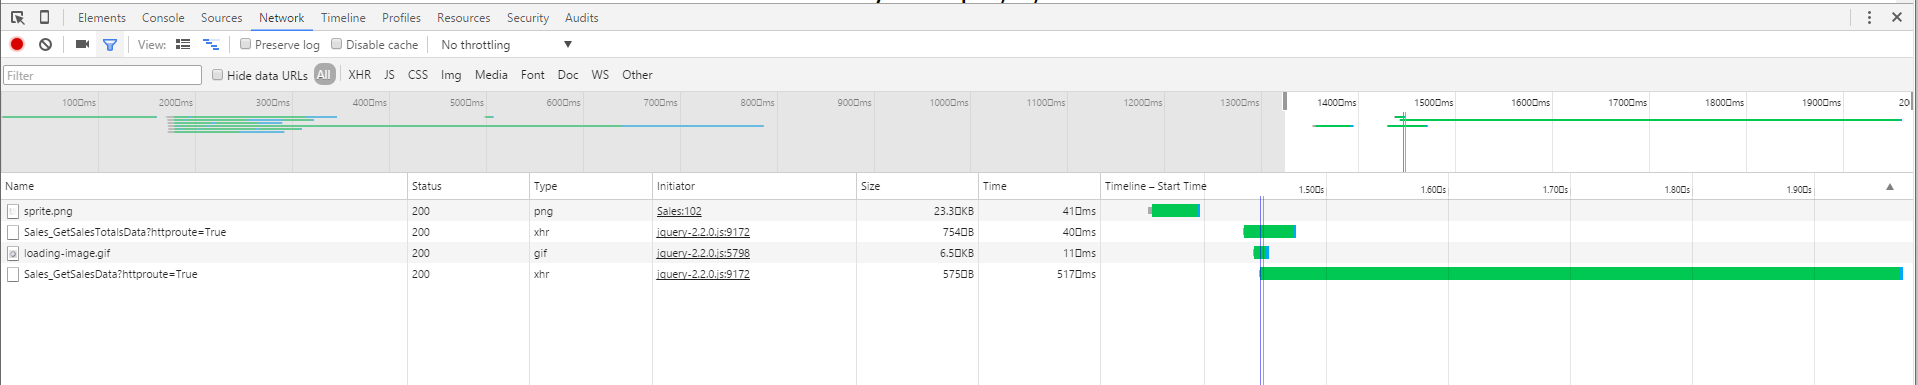This screenshot has width=1918, height=385.
Task: Select the inspect element icon
Action: click(18, 17)
